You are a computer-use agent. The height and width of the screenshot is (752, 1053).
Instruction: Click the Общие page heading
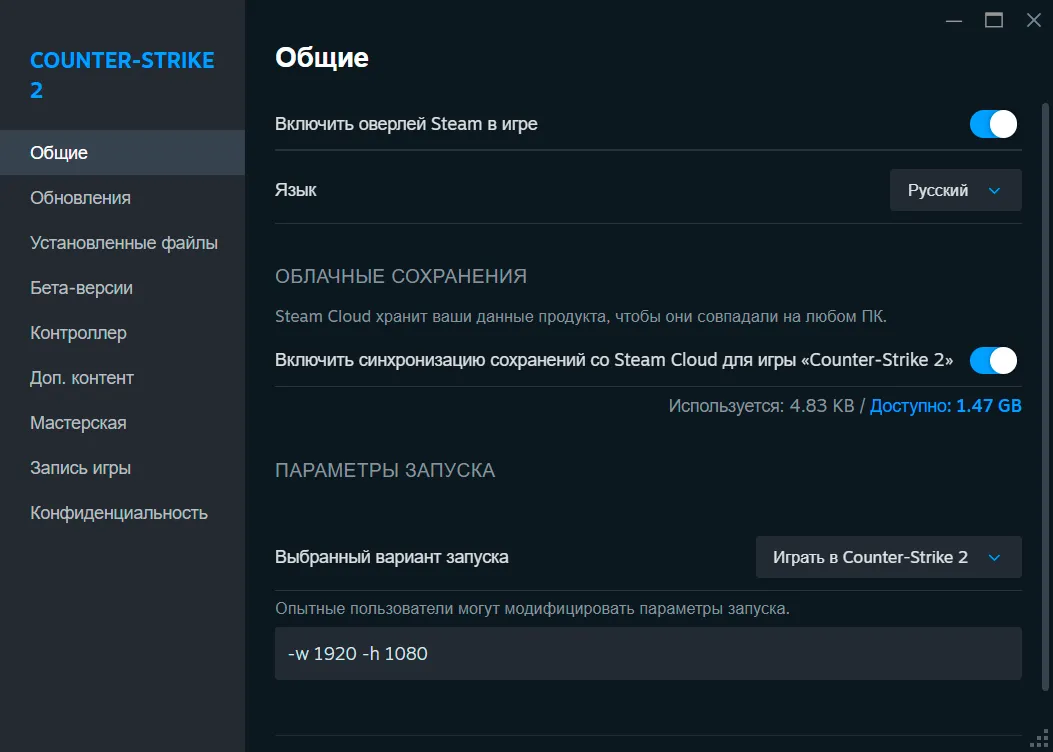(x=322, y=58)
